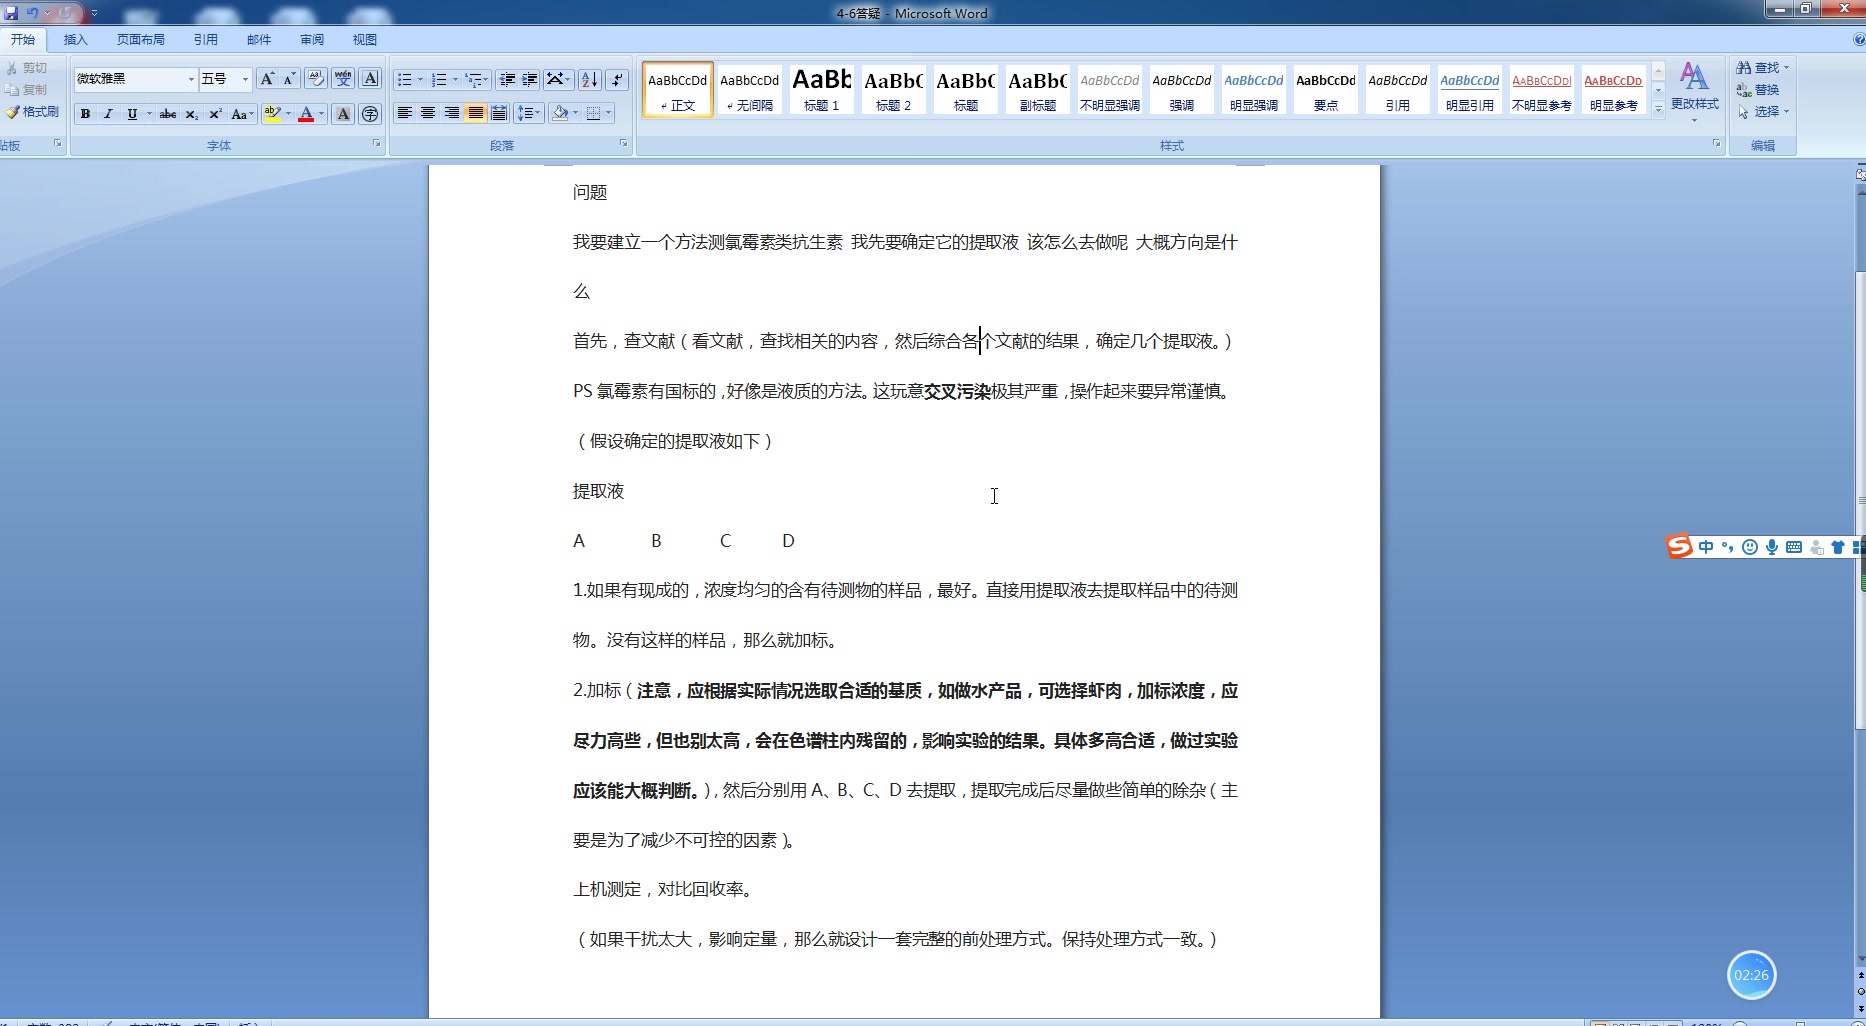Screen dimensions: 1866x1026
Task: Switch to the 审阅 tab
Action: coord(312,40)
